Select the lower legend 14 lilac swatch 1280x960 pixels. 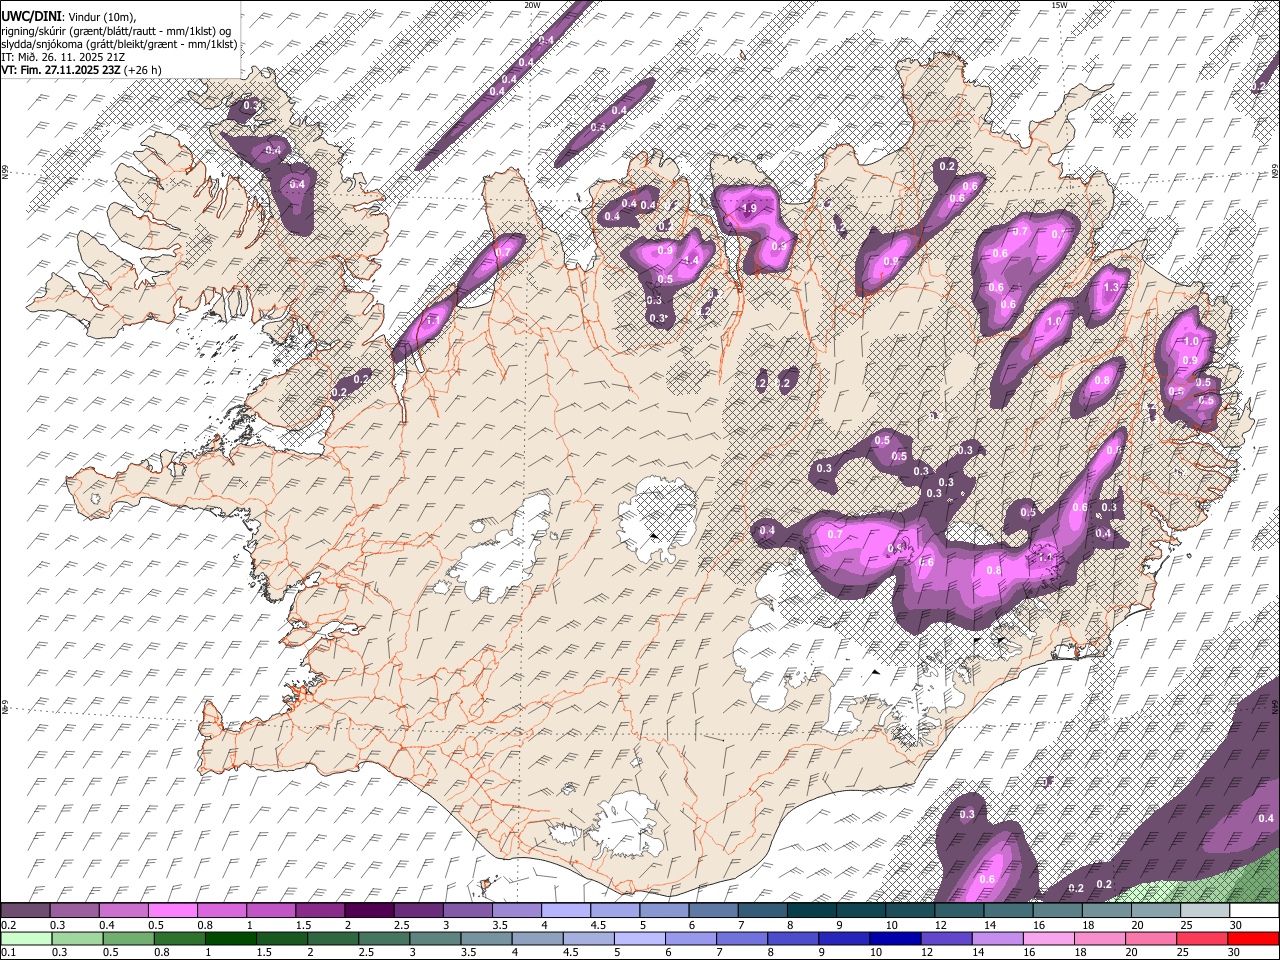[998, 938]
